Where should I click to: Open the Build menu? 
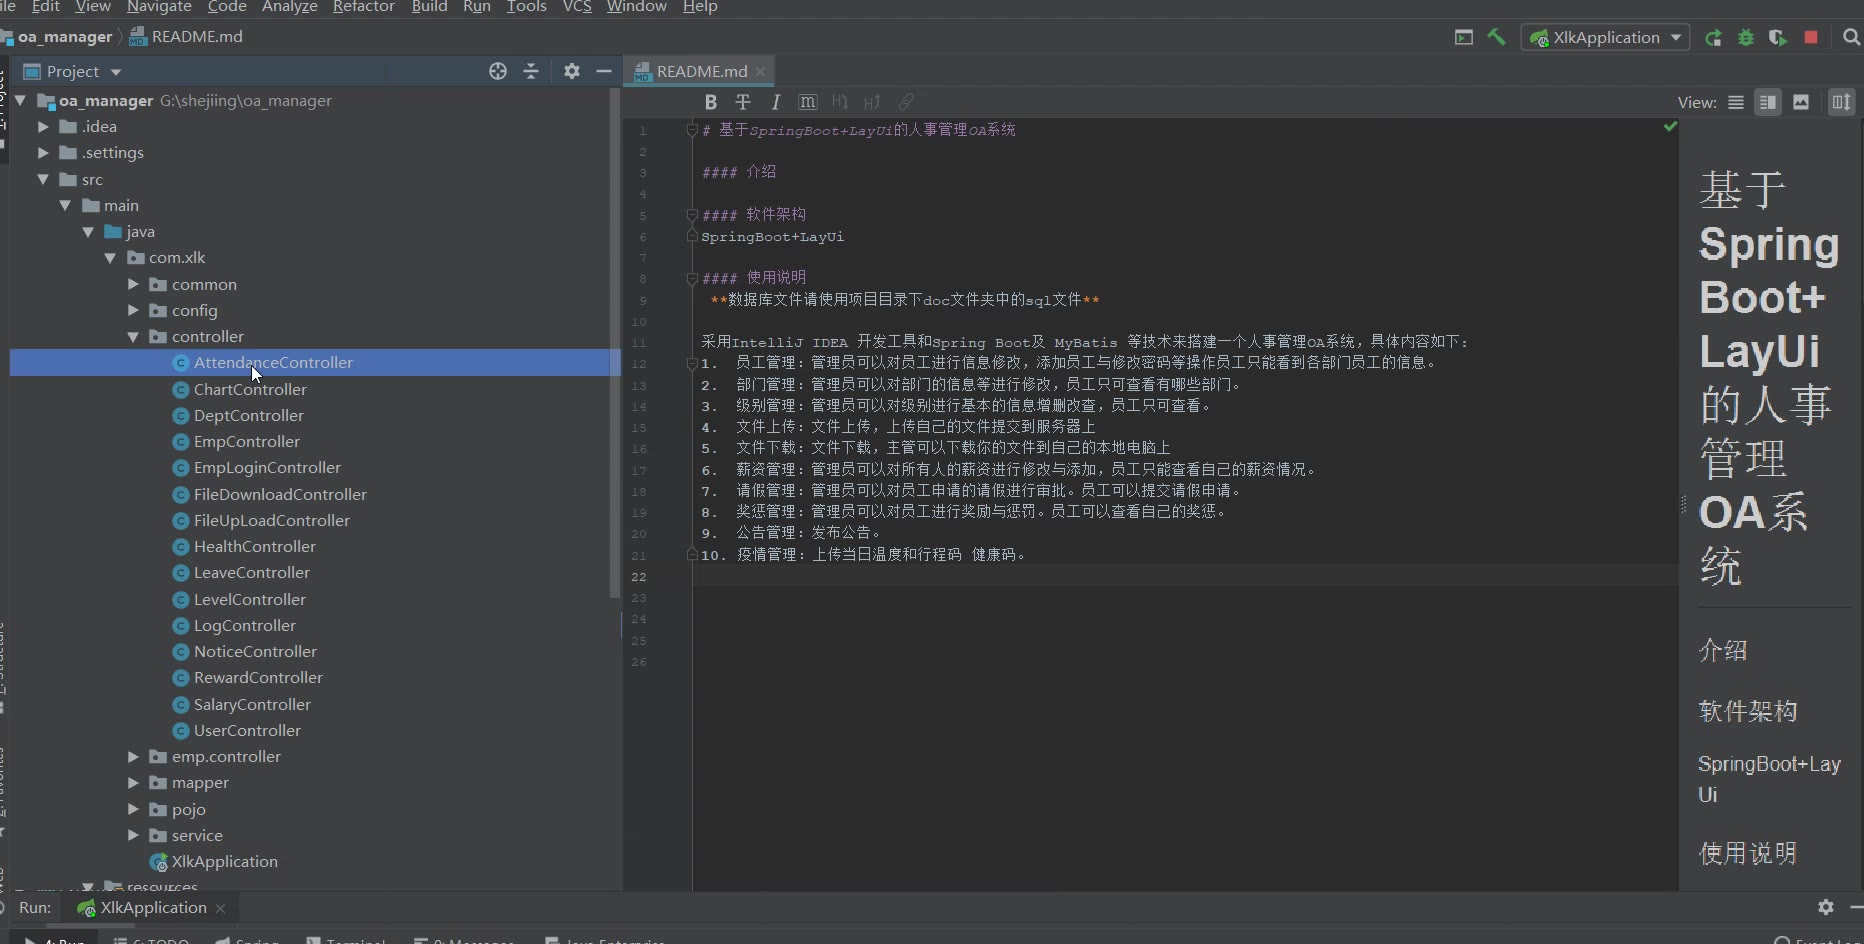430,7
